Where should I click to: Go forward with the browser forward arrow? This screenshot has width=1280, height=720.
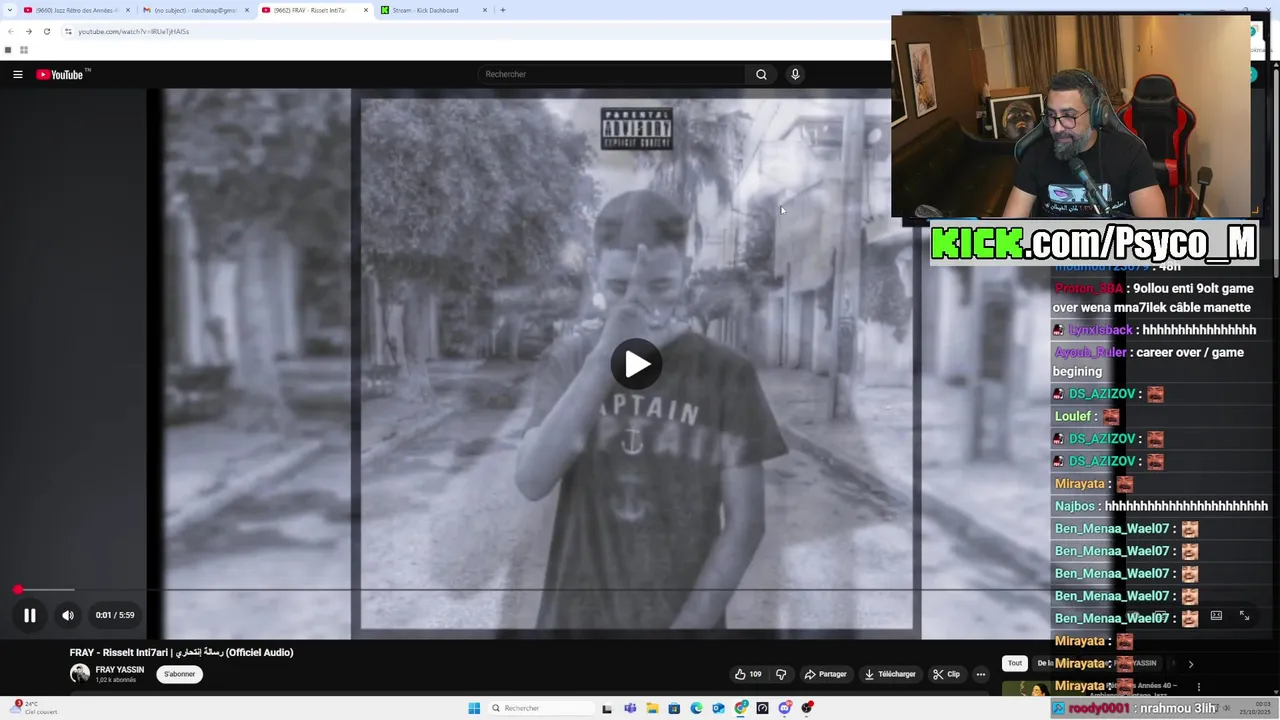pyautogui.click(x=28, y=31)
